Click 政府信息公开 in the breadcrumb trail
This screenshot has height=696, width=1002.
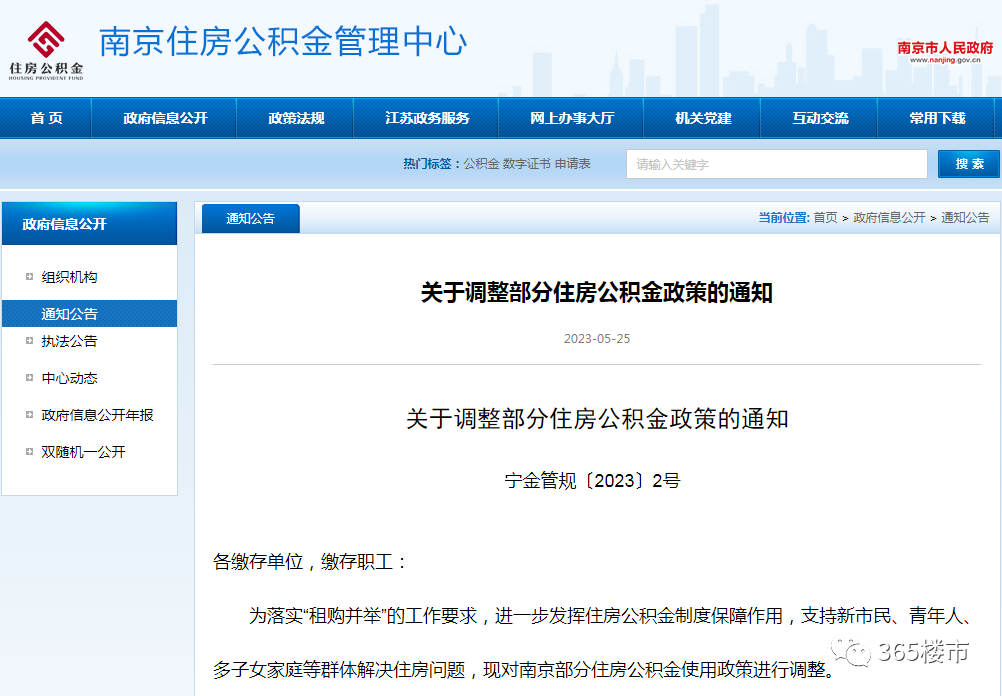pyautogui.click(x=889, y=218)
